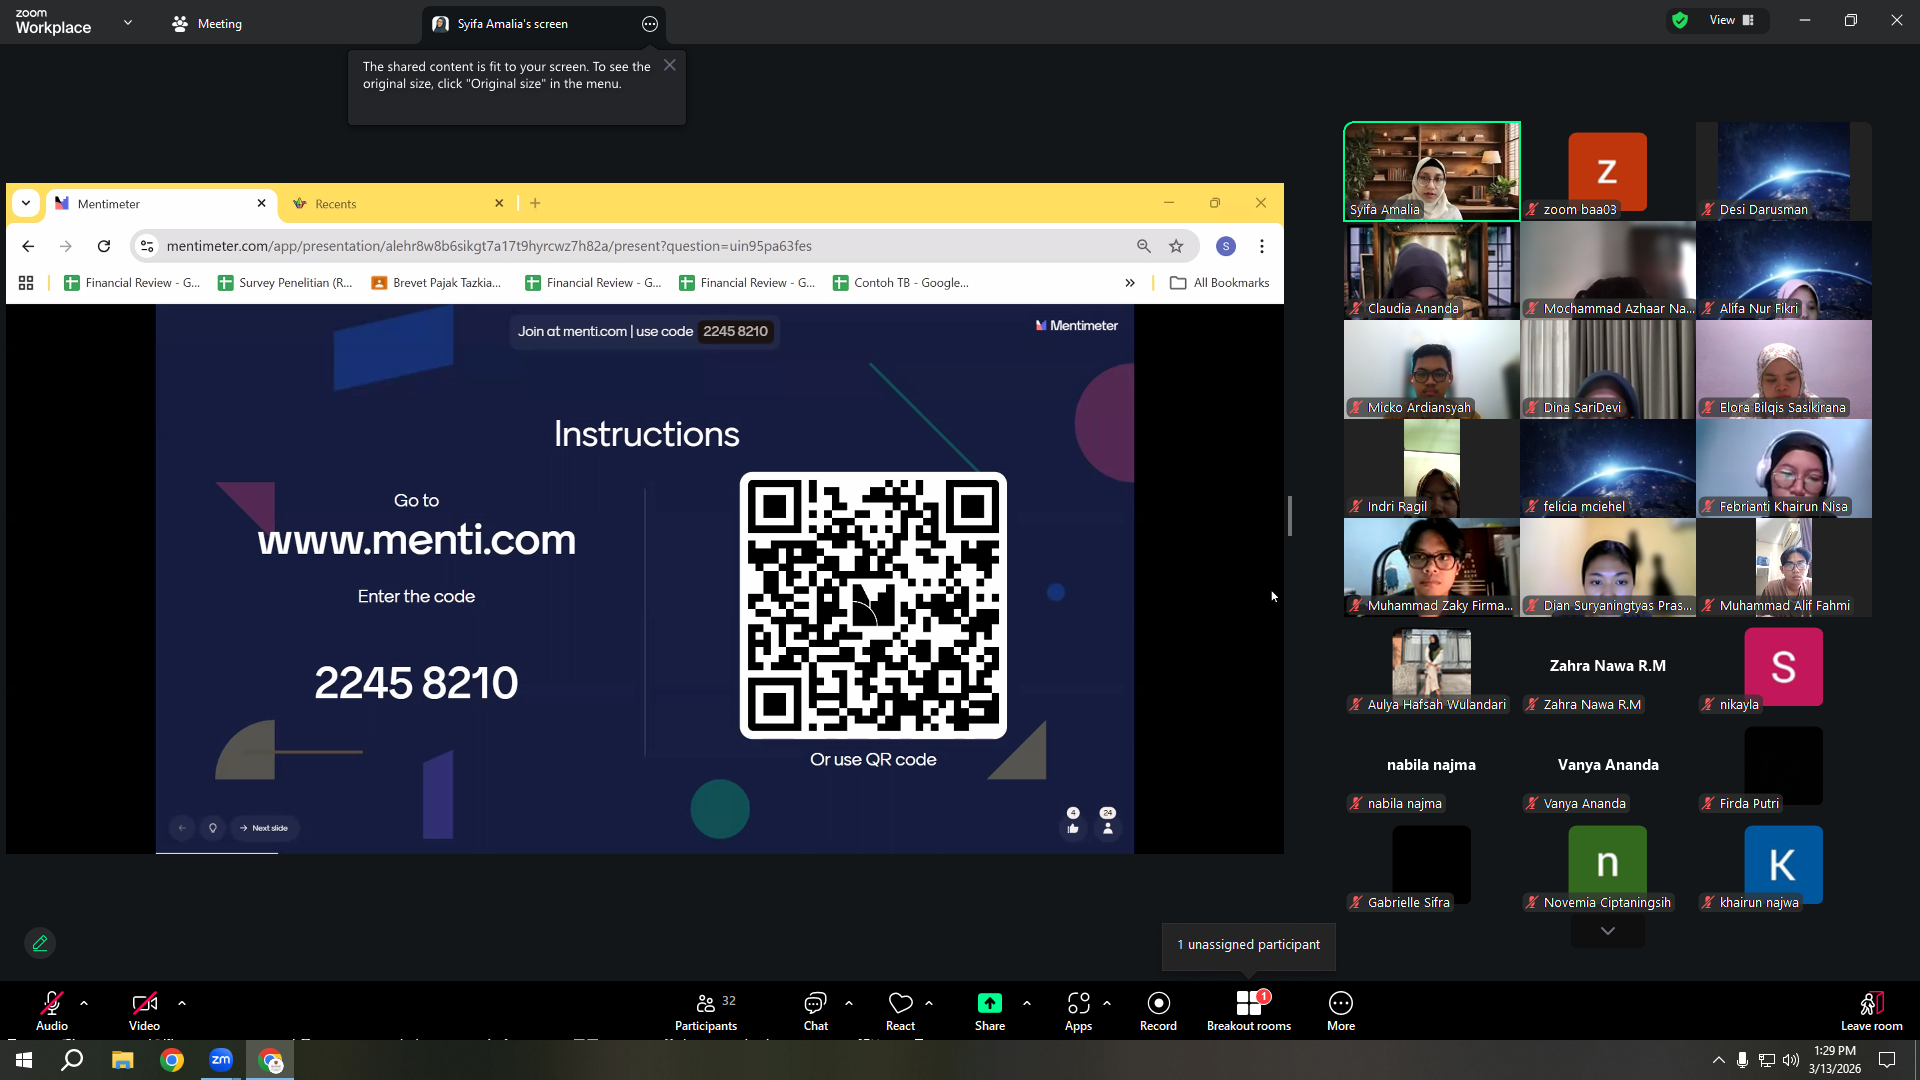The height and width of the screenshot is (1080, 1920).
Task: Click the green encryption shield icon
Action: [x=1680, y=20]
